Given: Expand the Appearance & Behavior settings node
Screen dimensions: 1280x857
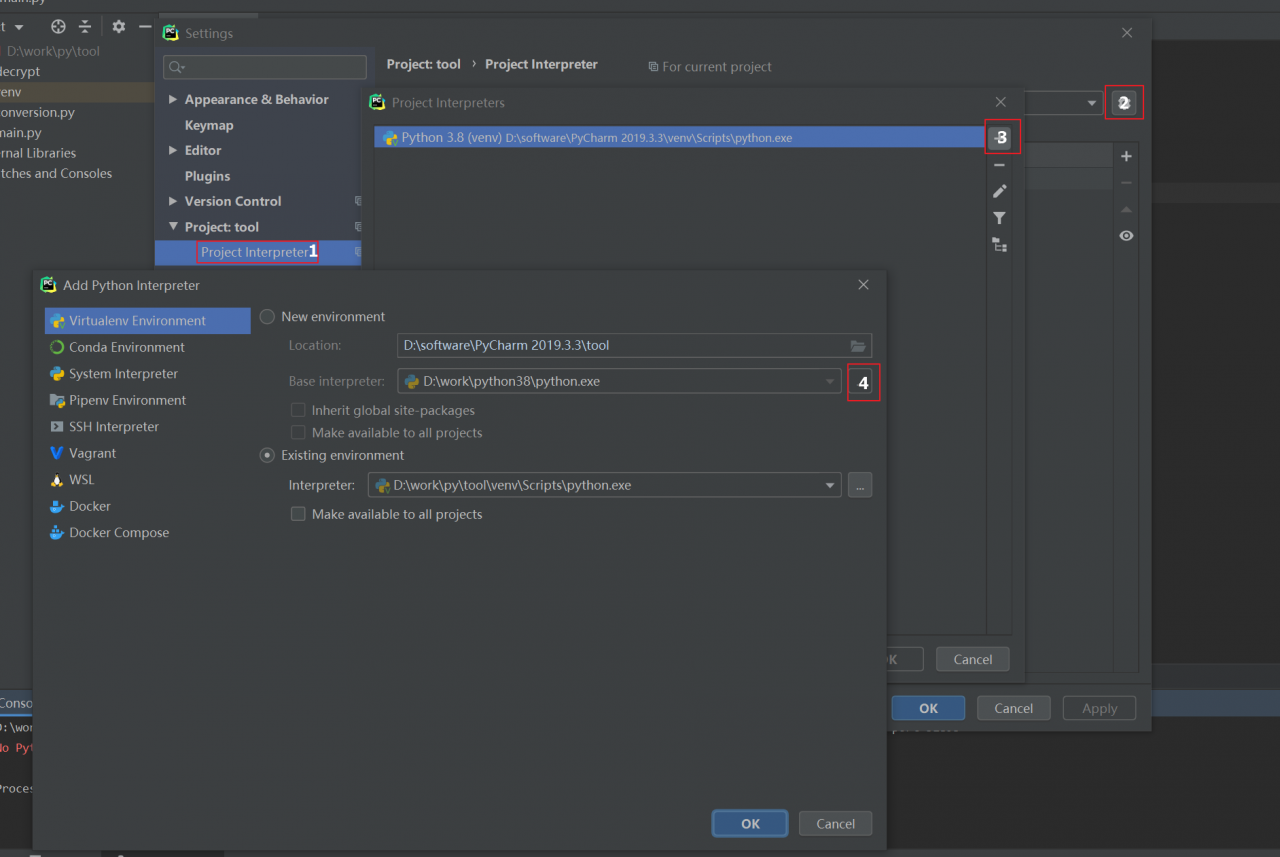Looking at the screenshot, I should coord(173,100).
